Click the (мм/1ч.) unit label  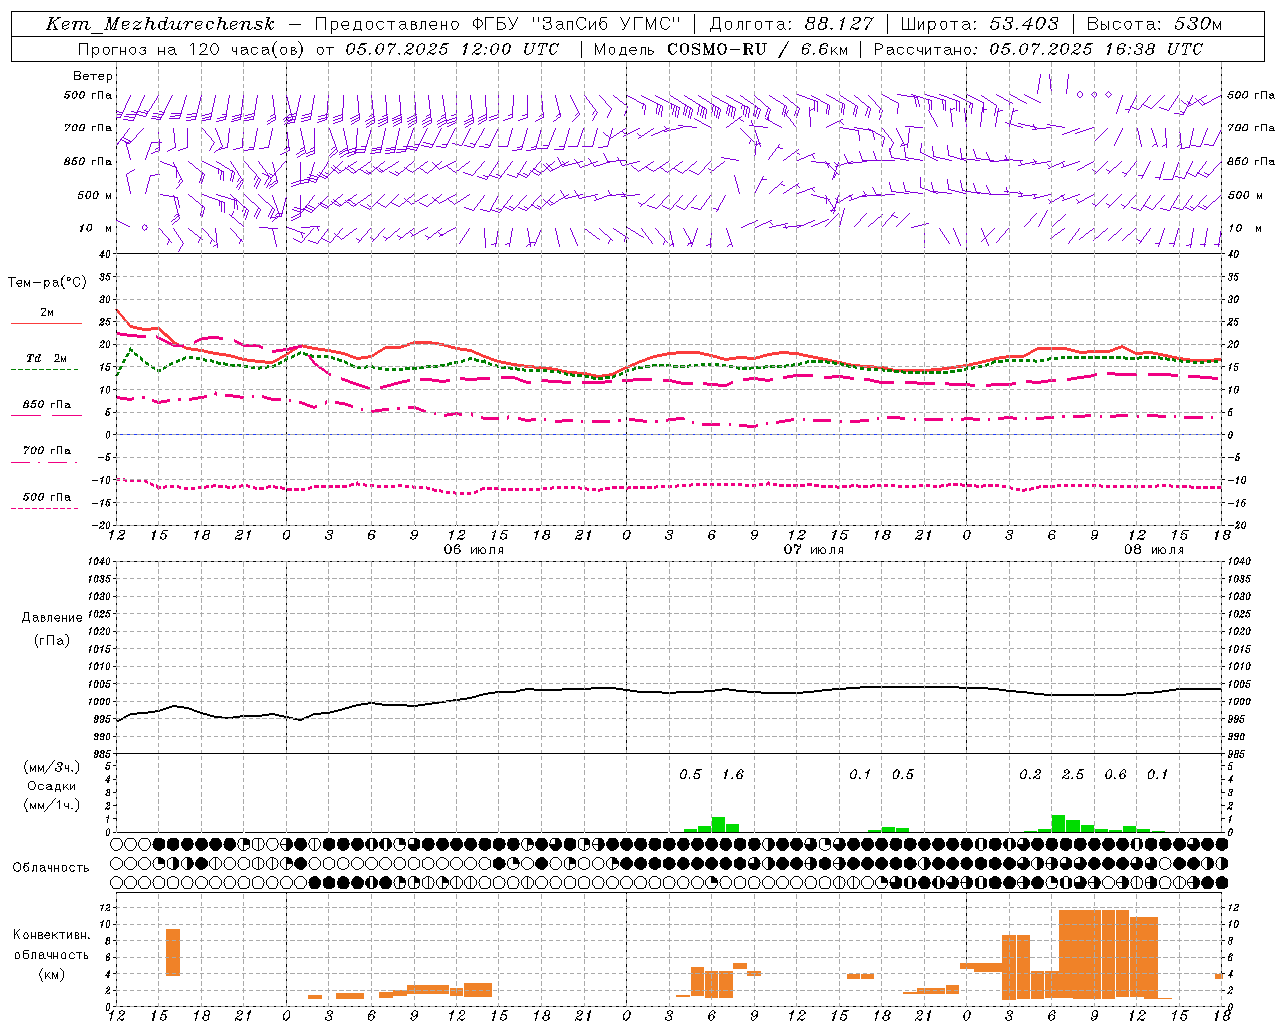(x=51, y=805)
